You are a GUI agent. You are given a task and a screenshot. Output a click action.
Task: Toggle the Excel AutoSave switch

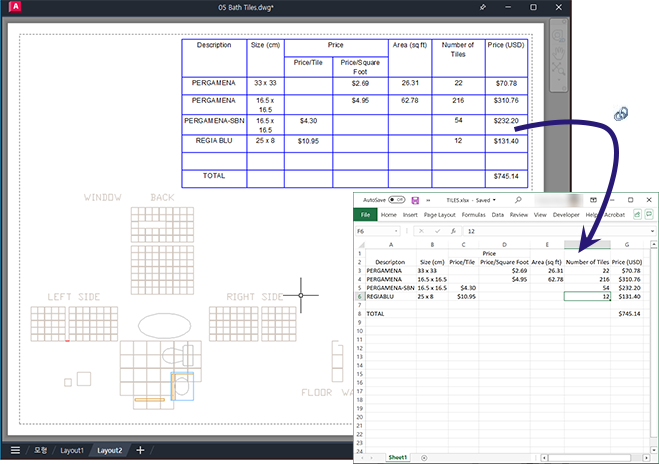click(396, 200)
